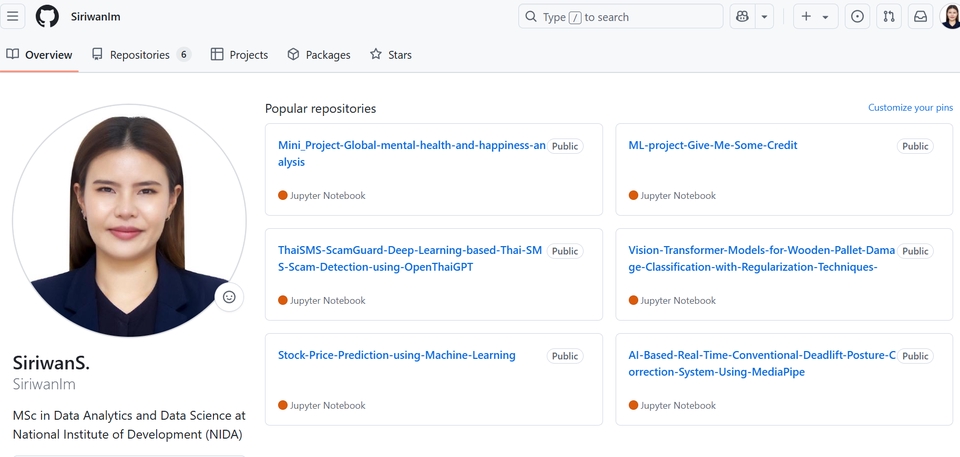Open the Issues icon in header
This screenshot has height=457, width=960.
857,17
